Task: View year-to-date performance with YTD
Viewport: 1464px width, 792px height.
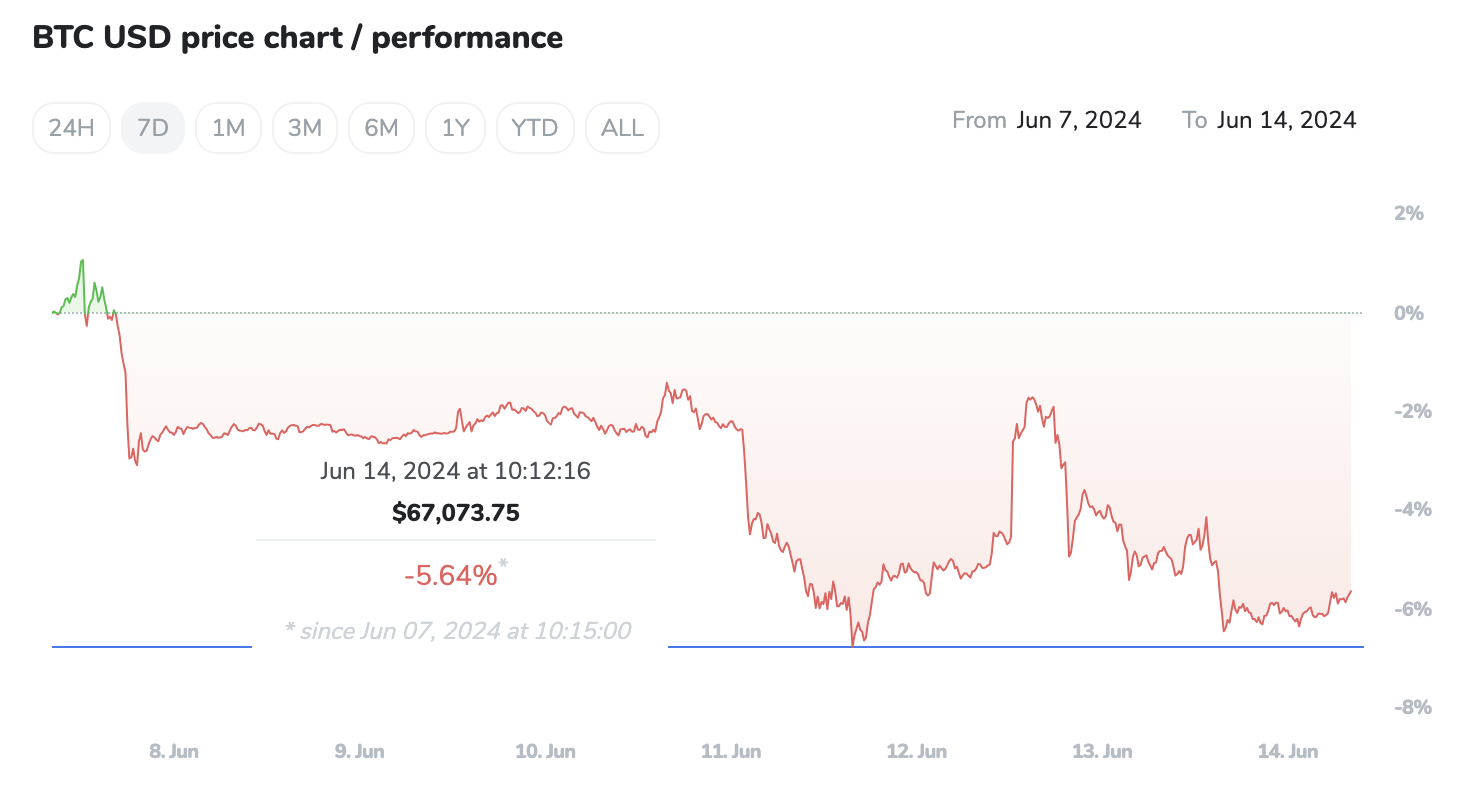Action: coord(535,127)
